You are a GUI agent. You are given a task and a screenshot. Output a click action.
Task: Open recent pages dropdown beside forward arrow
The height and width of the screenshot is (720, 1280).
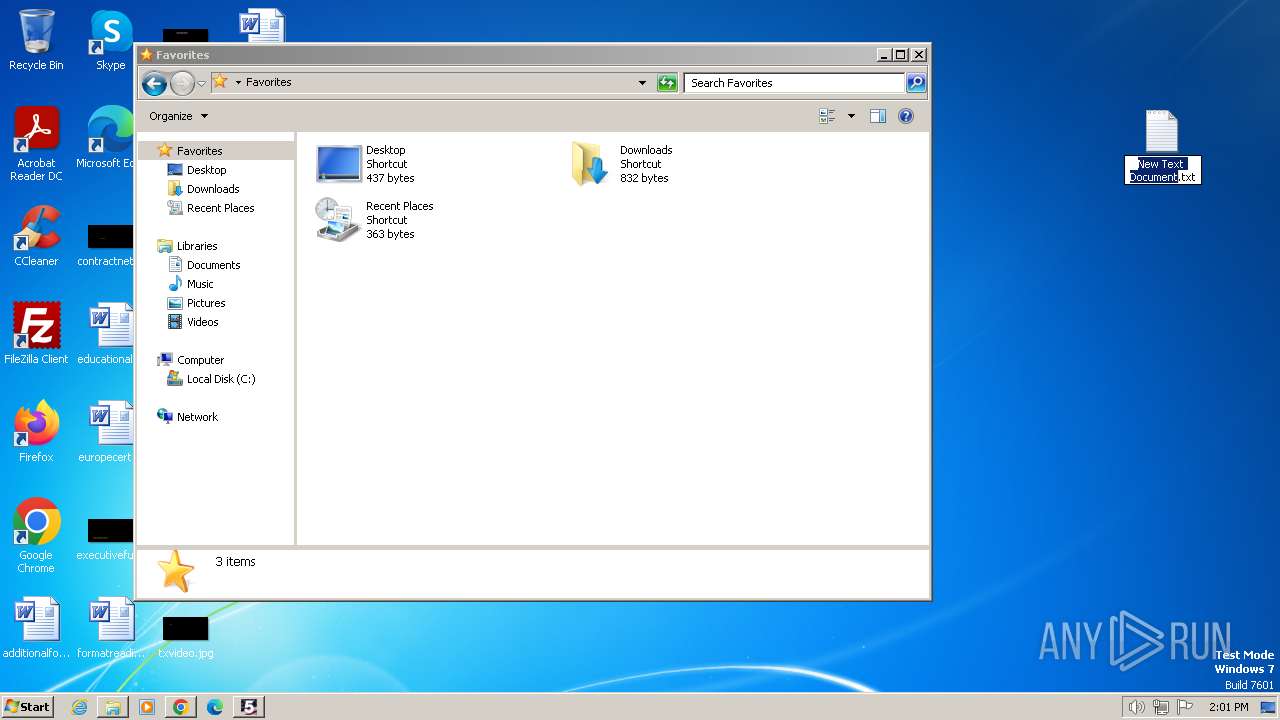click(201, 83)
